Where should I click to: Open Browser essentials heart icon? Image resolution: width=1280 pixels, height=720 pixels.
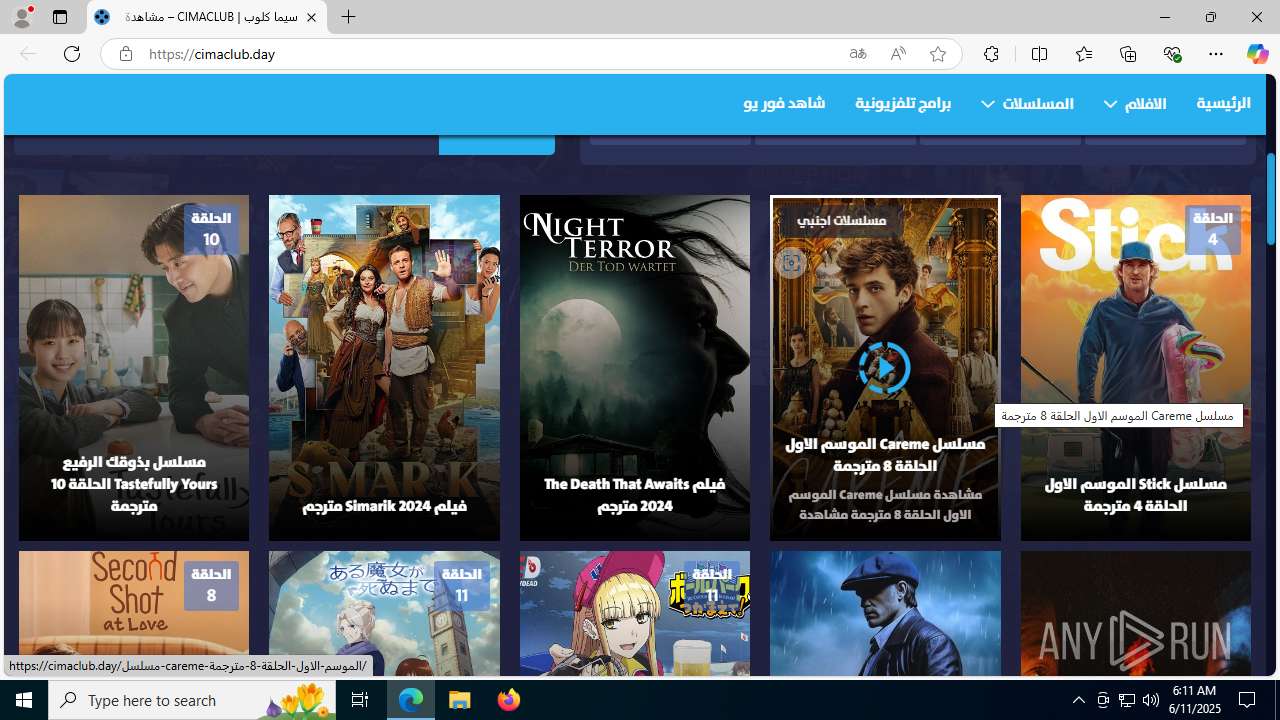tap(1172, 54)
